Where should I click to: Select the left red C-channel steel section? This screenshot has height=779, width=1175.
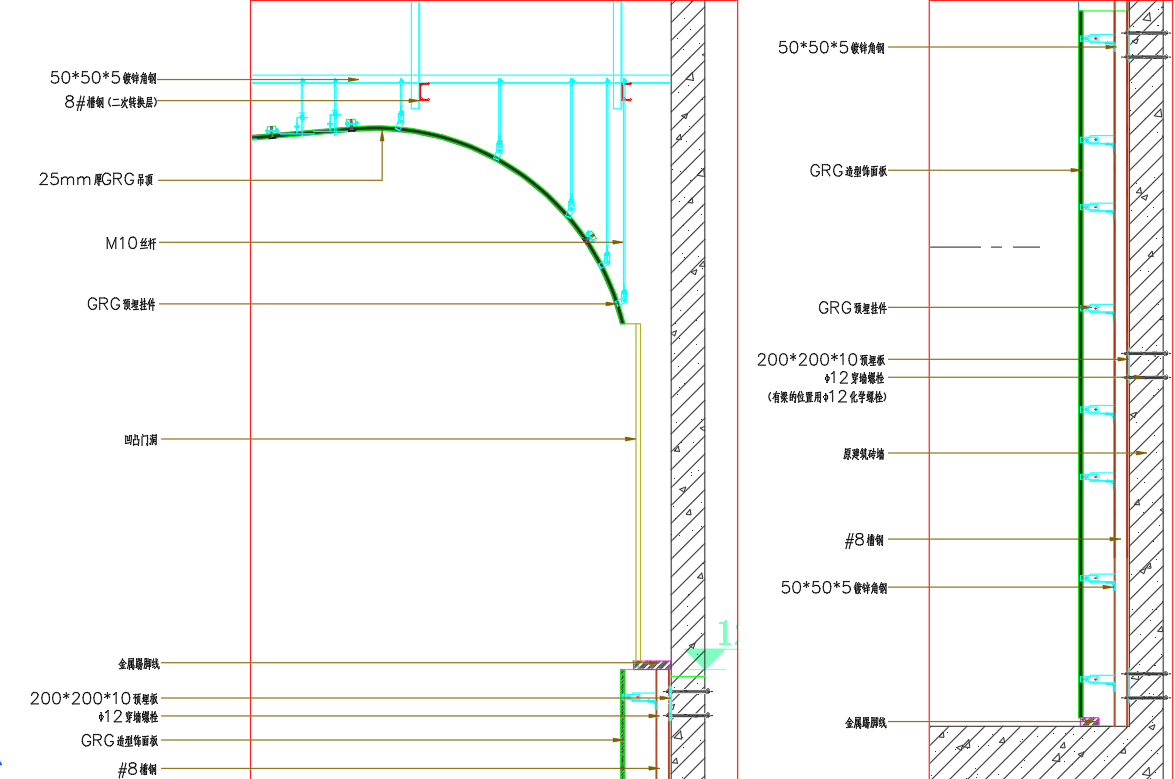pyautogui.click(x=424, y=93)
